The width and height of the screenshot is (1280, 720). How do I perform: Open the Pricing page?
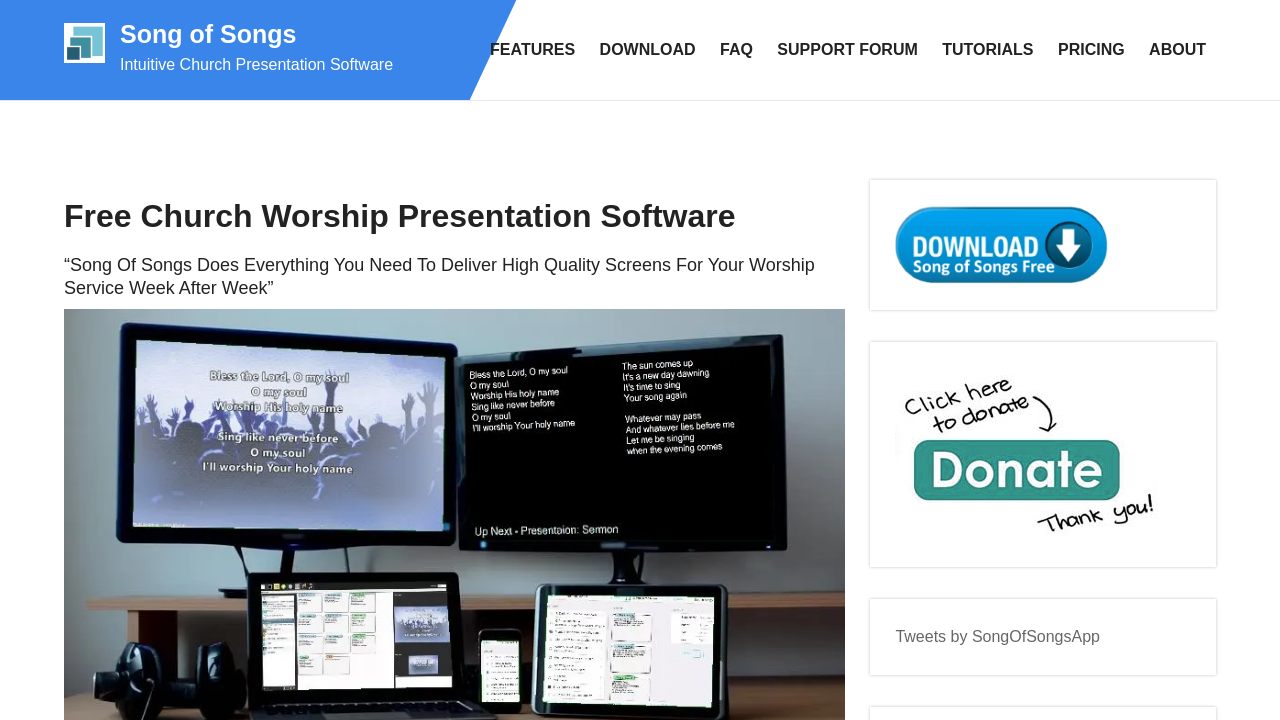(1091, 50)
